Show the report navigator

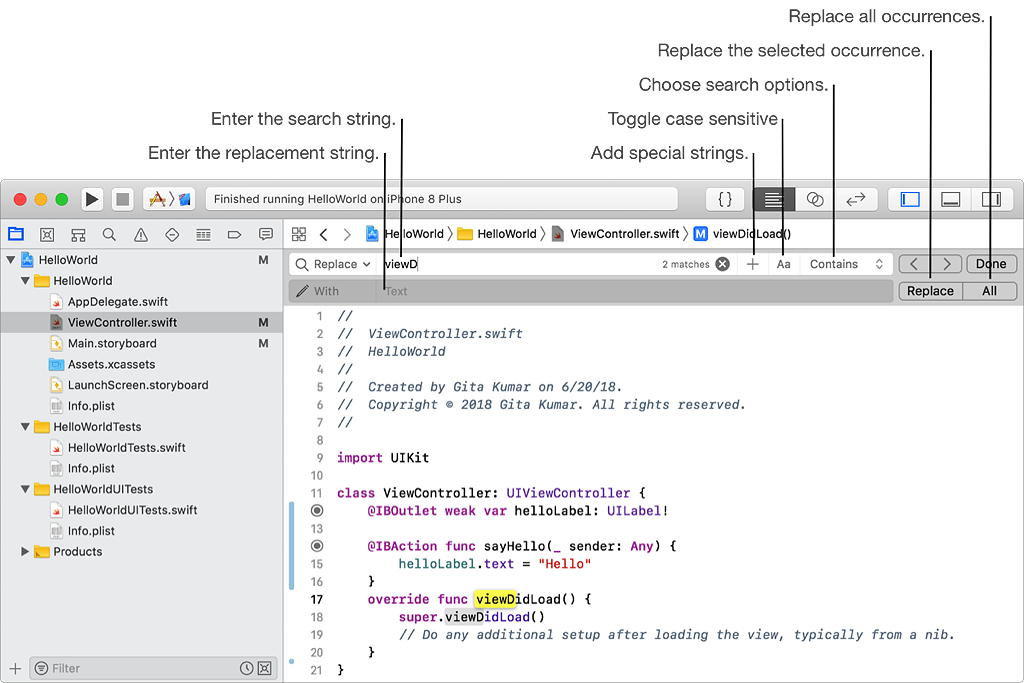coord(266,234)
